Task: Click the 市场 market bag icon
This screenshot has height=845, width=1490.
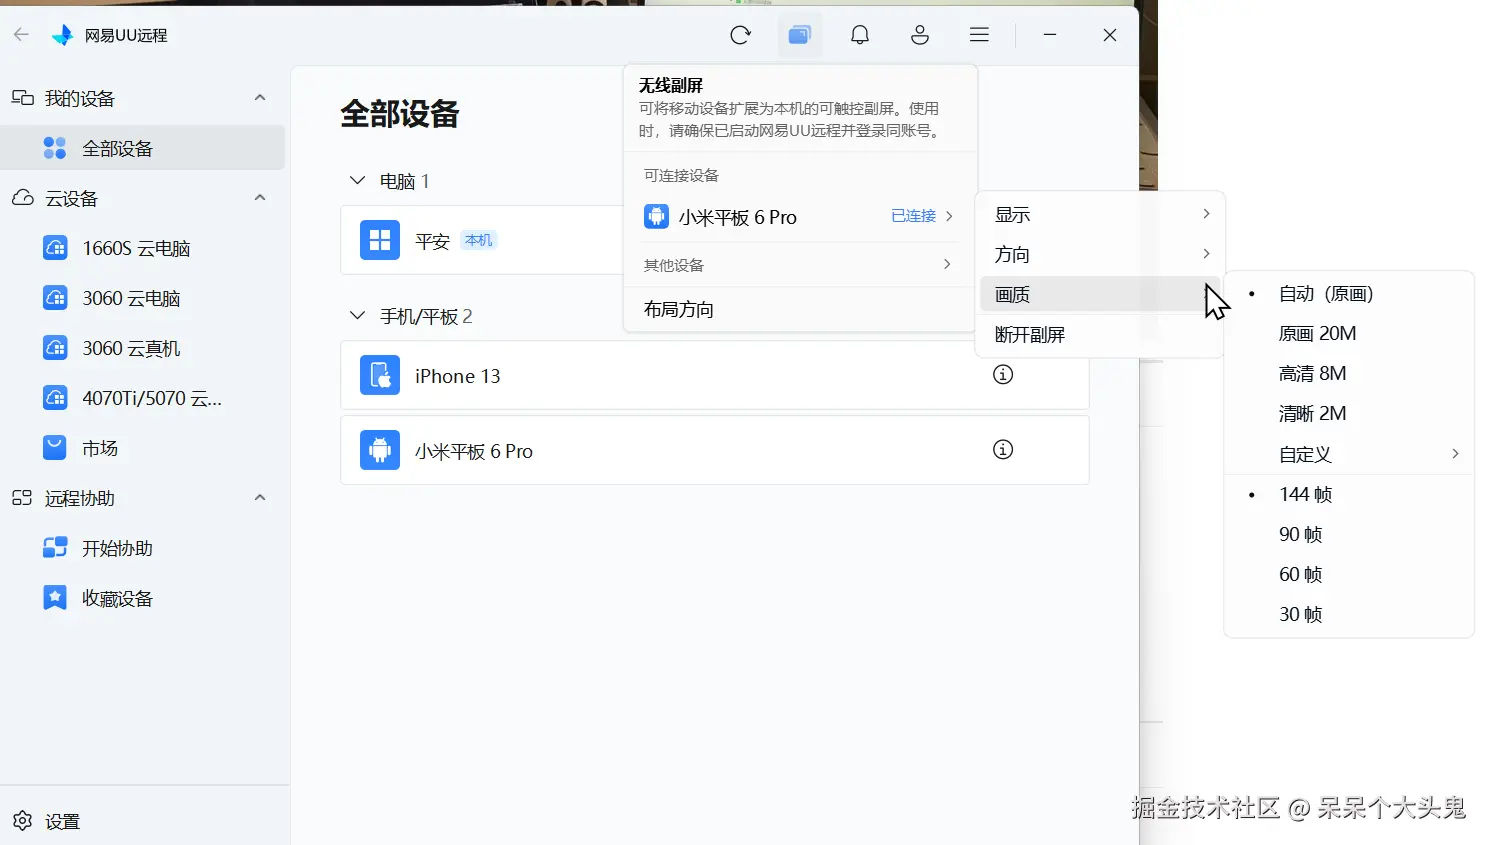Action: pos(55,448)
